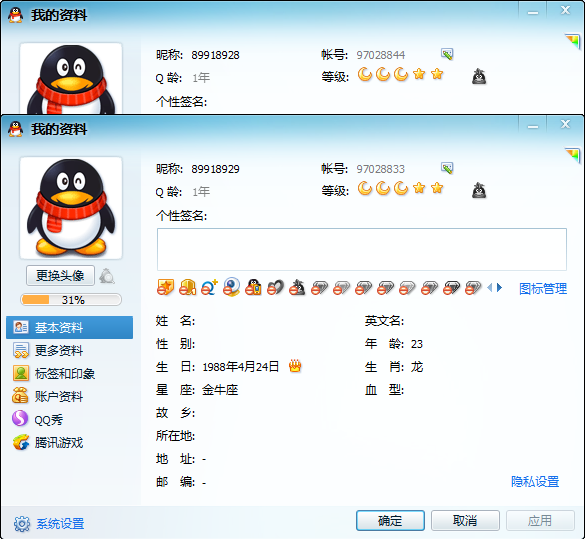Click the grey penguin icon beside level in back window
The width and height of the screenshot is (585, 539).
click(x=479, y=76)
